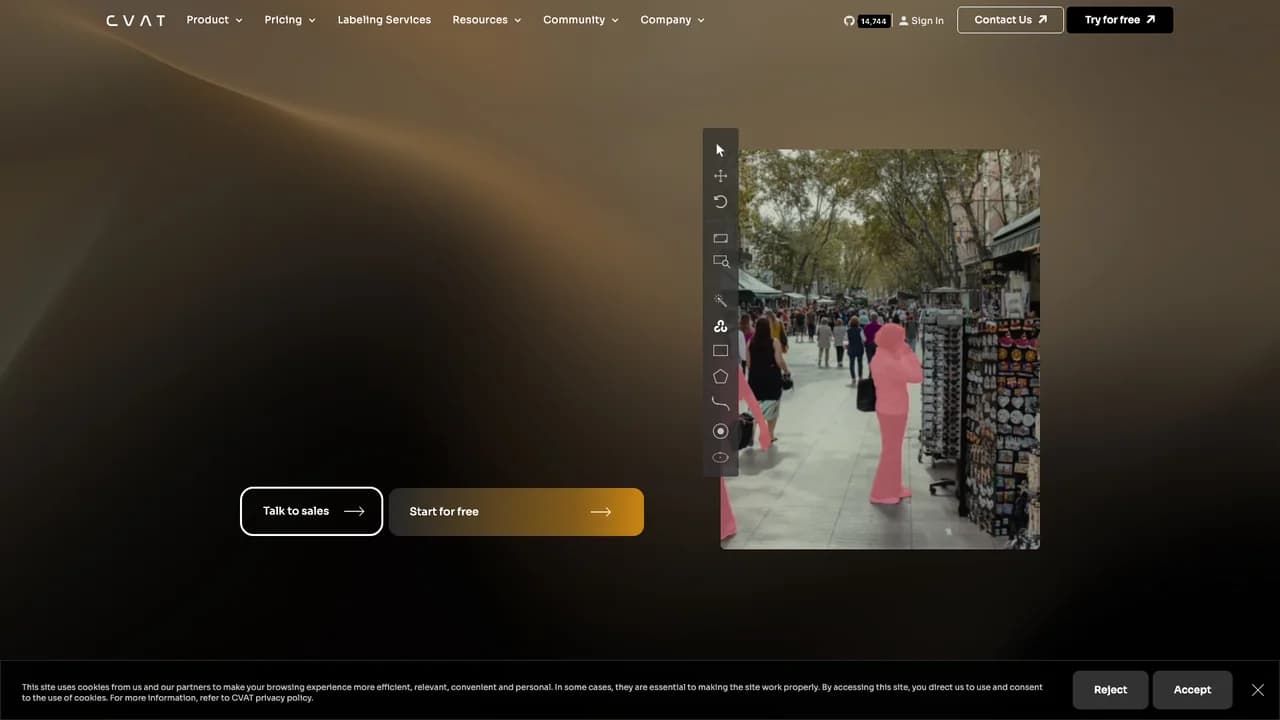Select the ellipse drawing tool
The image size is (1280, 720).
[x=720, y=457]
